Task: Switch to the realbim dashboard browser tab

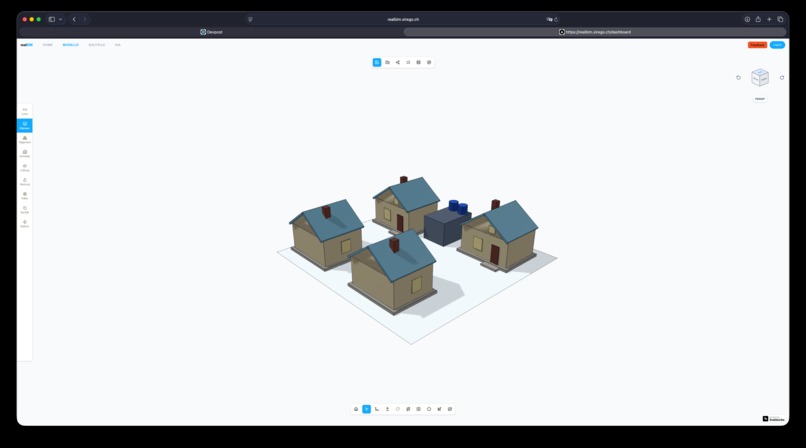Action: [595, 32]
